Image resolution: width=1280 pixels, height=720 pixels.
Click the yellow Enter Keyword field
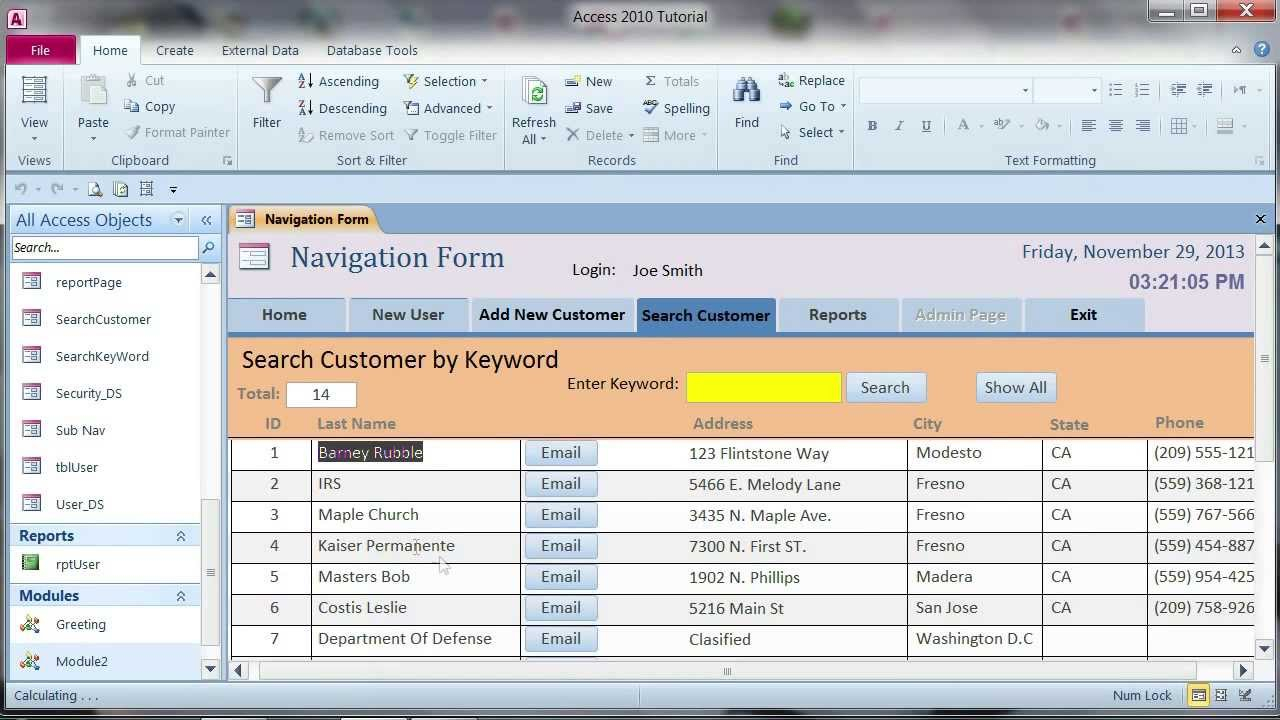pyautogui.click(x=763, y=387)
